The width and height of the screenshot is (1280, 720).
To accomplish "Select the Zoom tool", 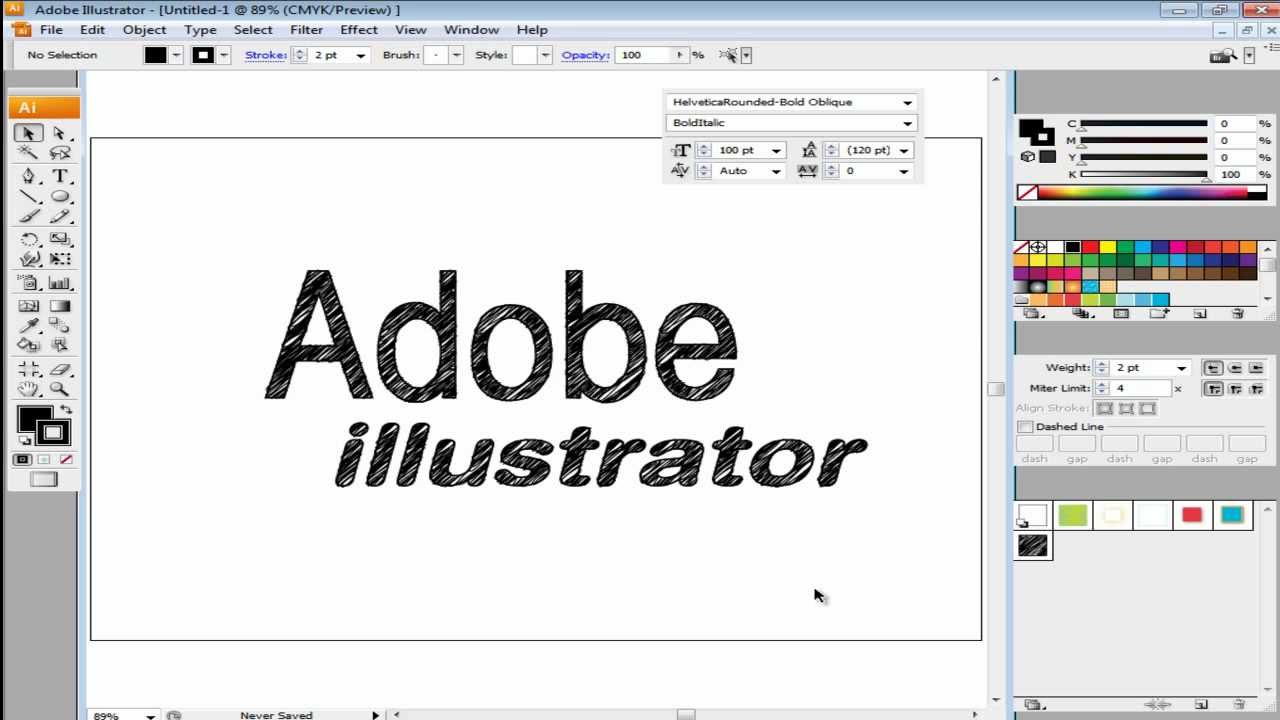I will tap(60, 388).
